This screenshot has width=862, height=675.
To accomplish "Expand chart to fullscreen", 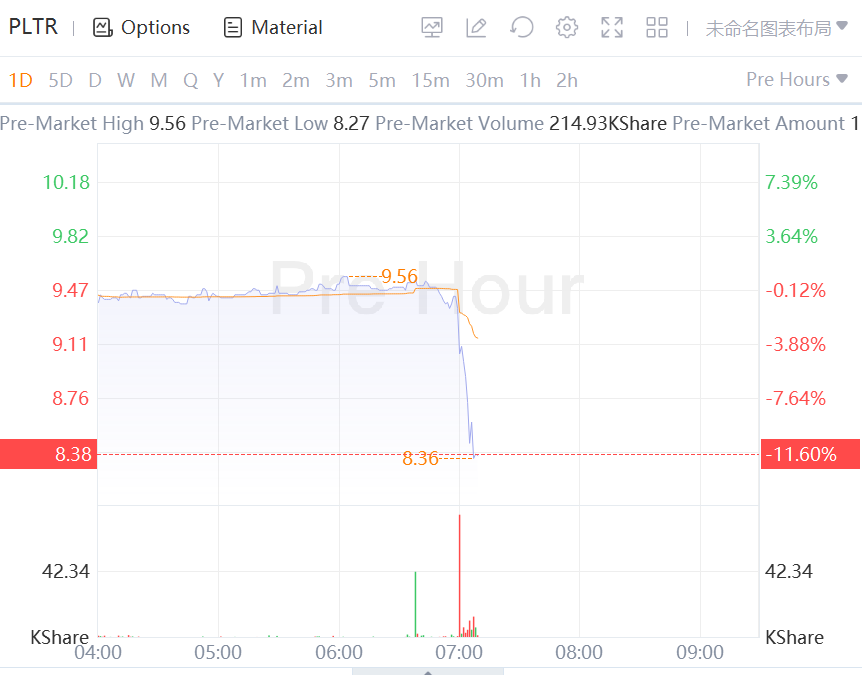I will point(612,28).
